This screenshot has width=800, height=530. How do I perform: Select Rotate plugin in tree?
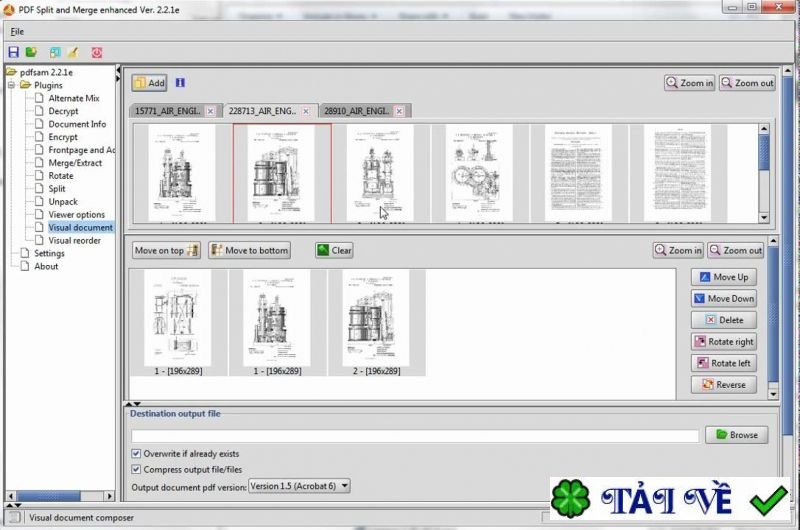[x=61, y=175]
